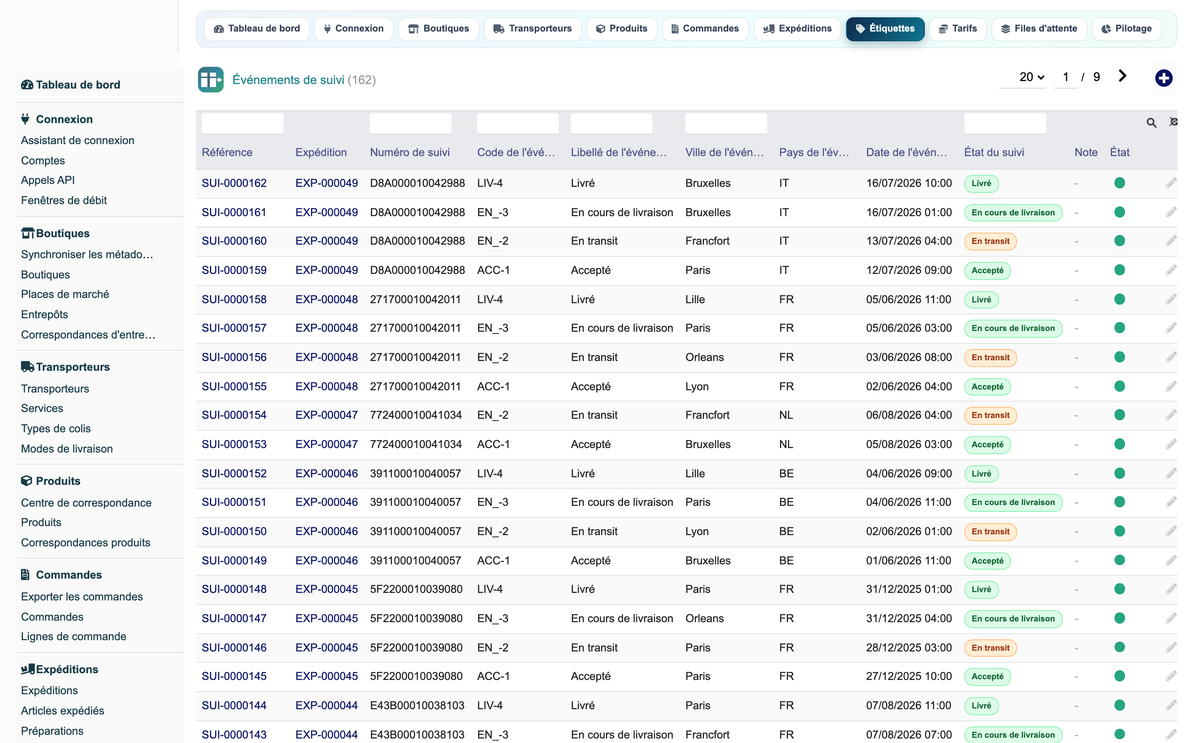Open the rows per page dropdown showing 20
The height and width of the screenshot is (743, 1200).
click(x=1031, y=77)
